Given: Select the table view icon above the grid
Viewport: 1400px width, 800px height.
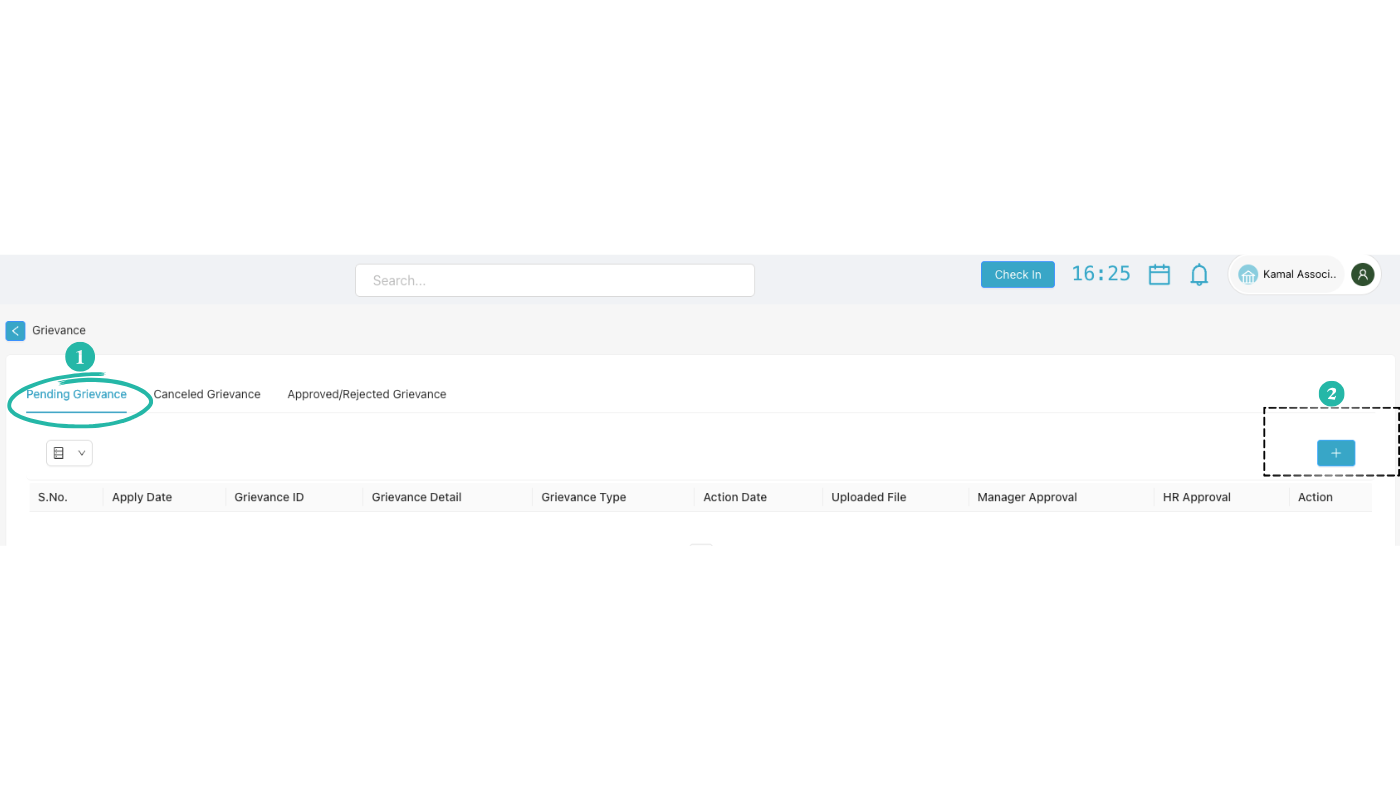Looking at the screenshot, I should pyautogui.click(x=61, y=452).
